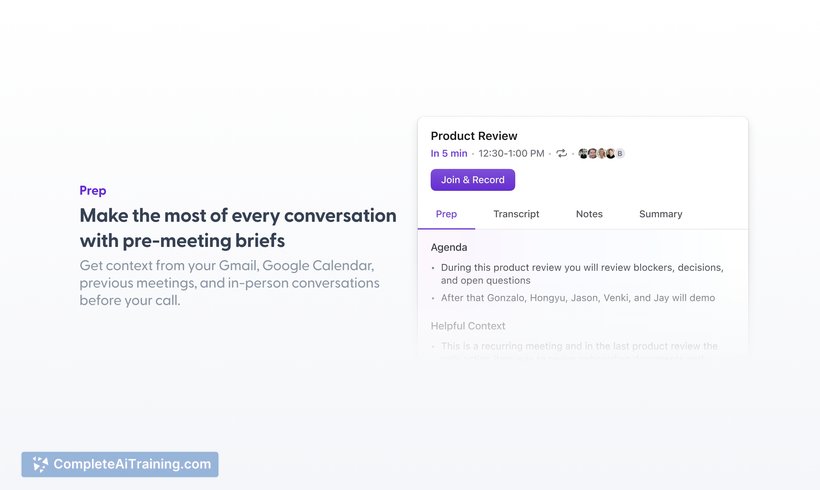Click 'This is a recurring meeting' context line
The image size is (820, 490).
click(x=579, y=346)
